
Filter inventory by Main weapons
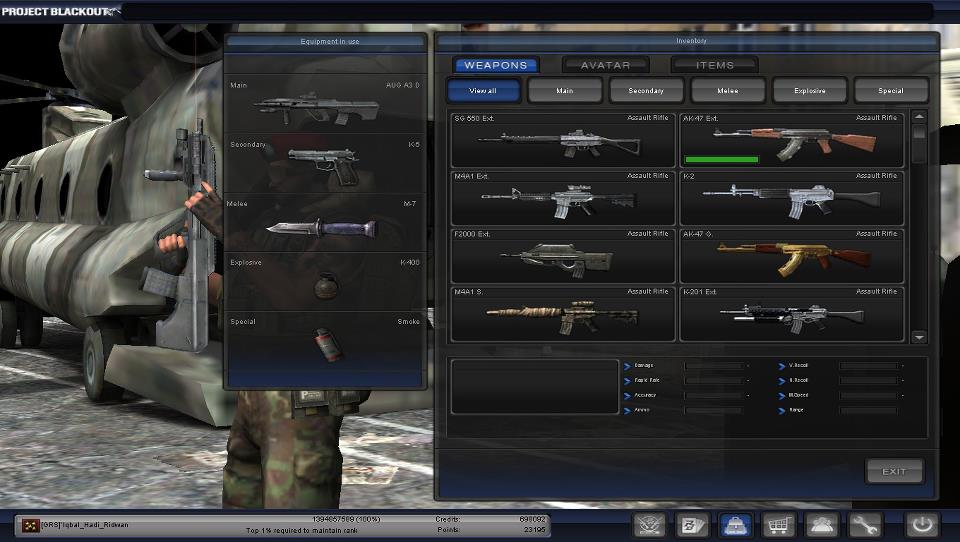pyautogui.click(x=564, y=90)
